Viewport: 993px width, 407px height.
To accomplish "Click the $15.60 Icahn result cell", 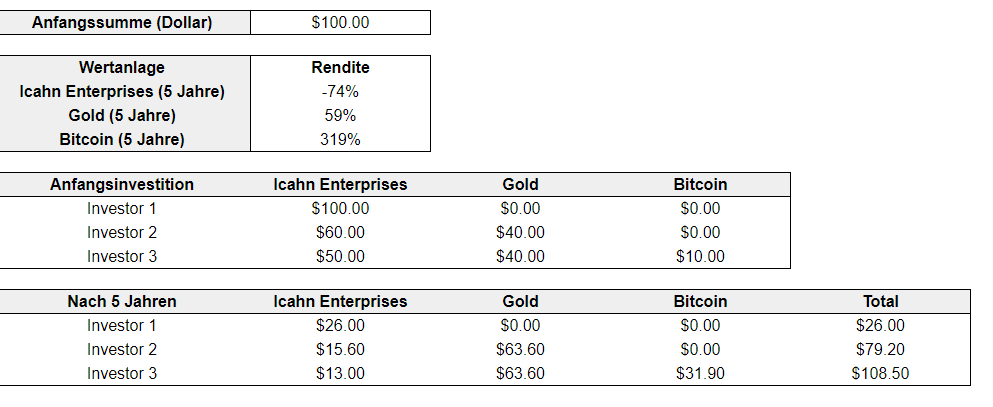I will tap(340, 350).
